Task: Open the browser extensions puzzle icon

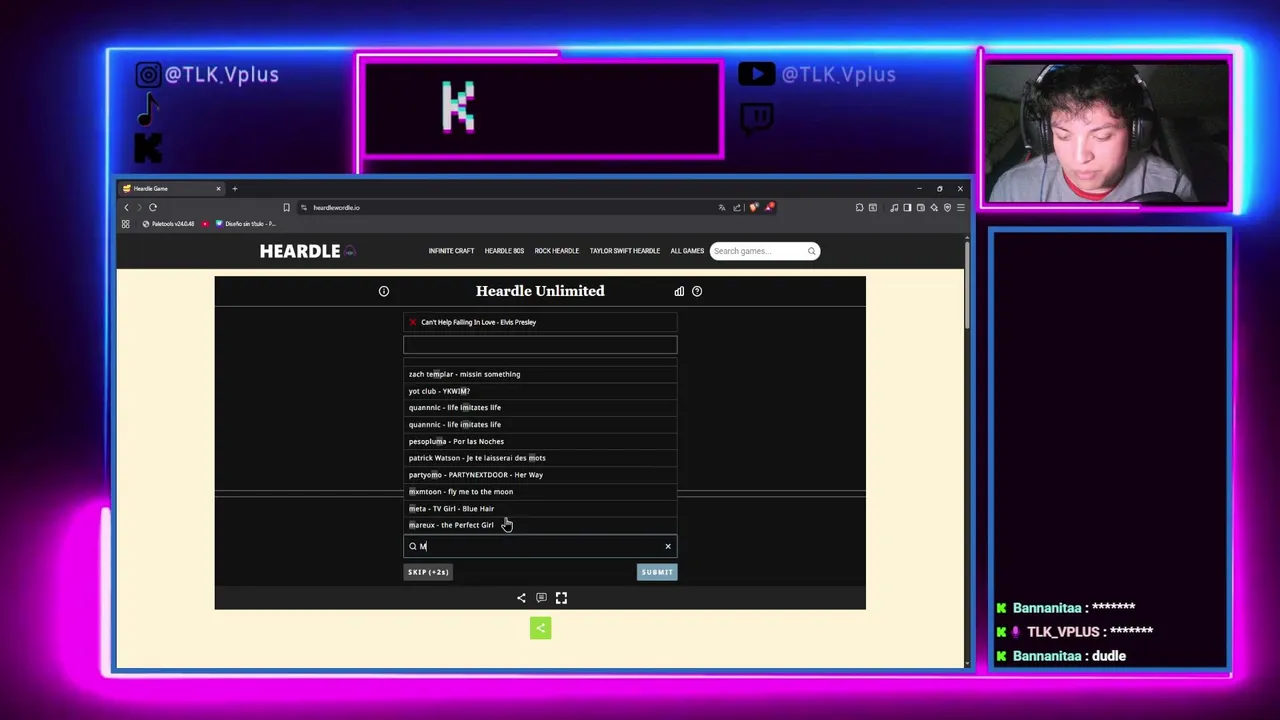Action: [x=859, y=207]
